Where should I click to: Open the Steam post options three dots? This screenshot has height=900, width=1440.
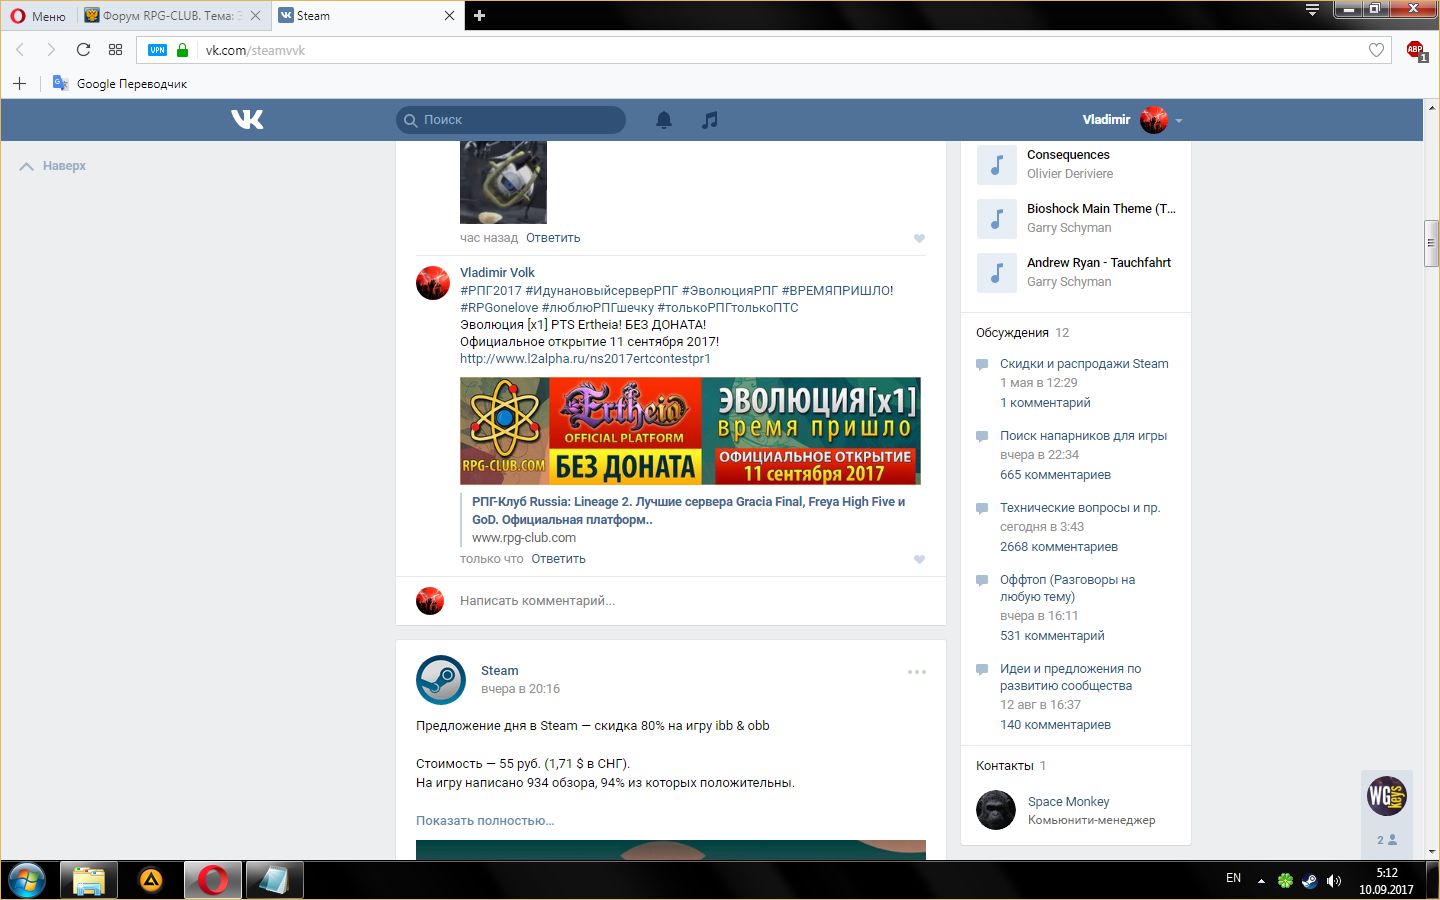(x=917, y=672)
